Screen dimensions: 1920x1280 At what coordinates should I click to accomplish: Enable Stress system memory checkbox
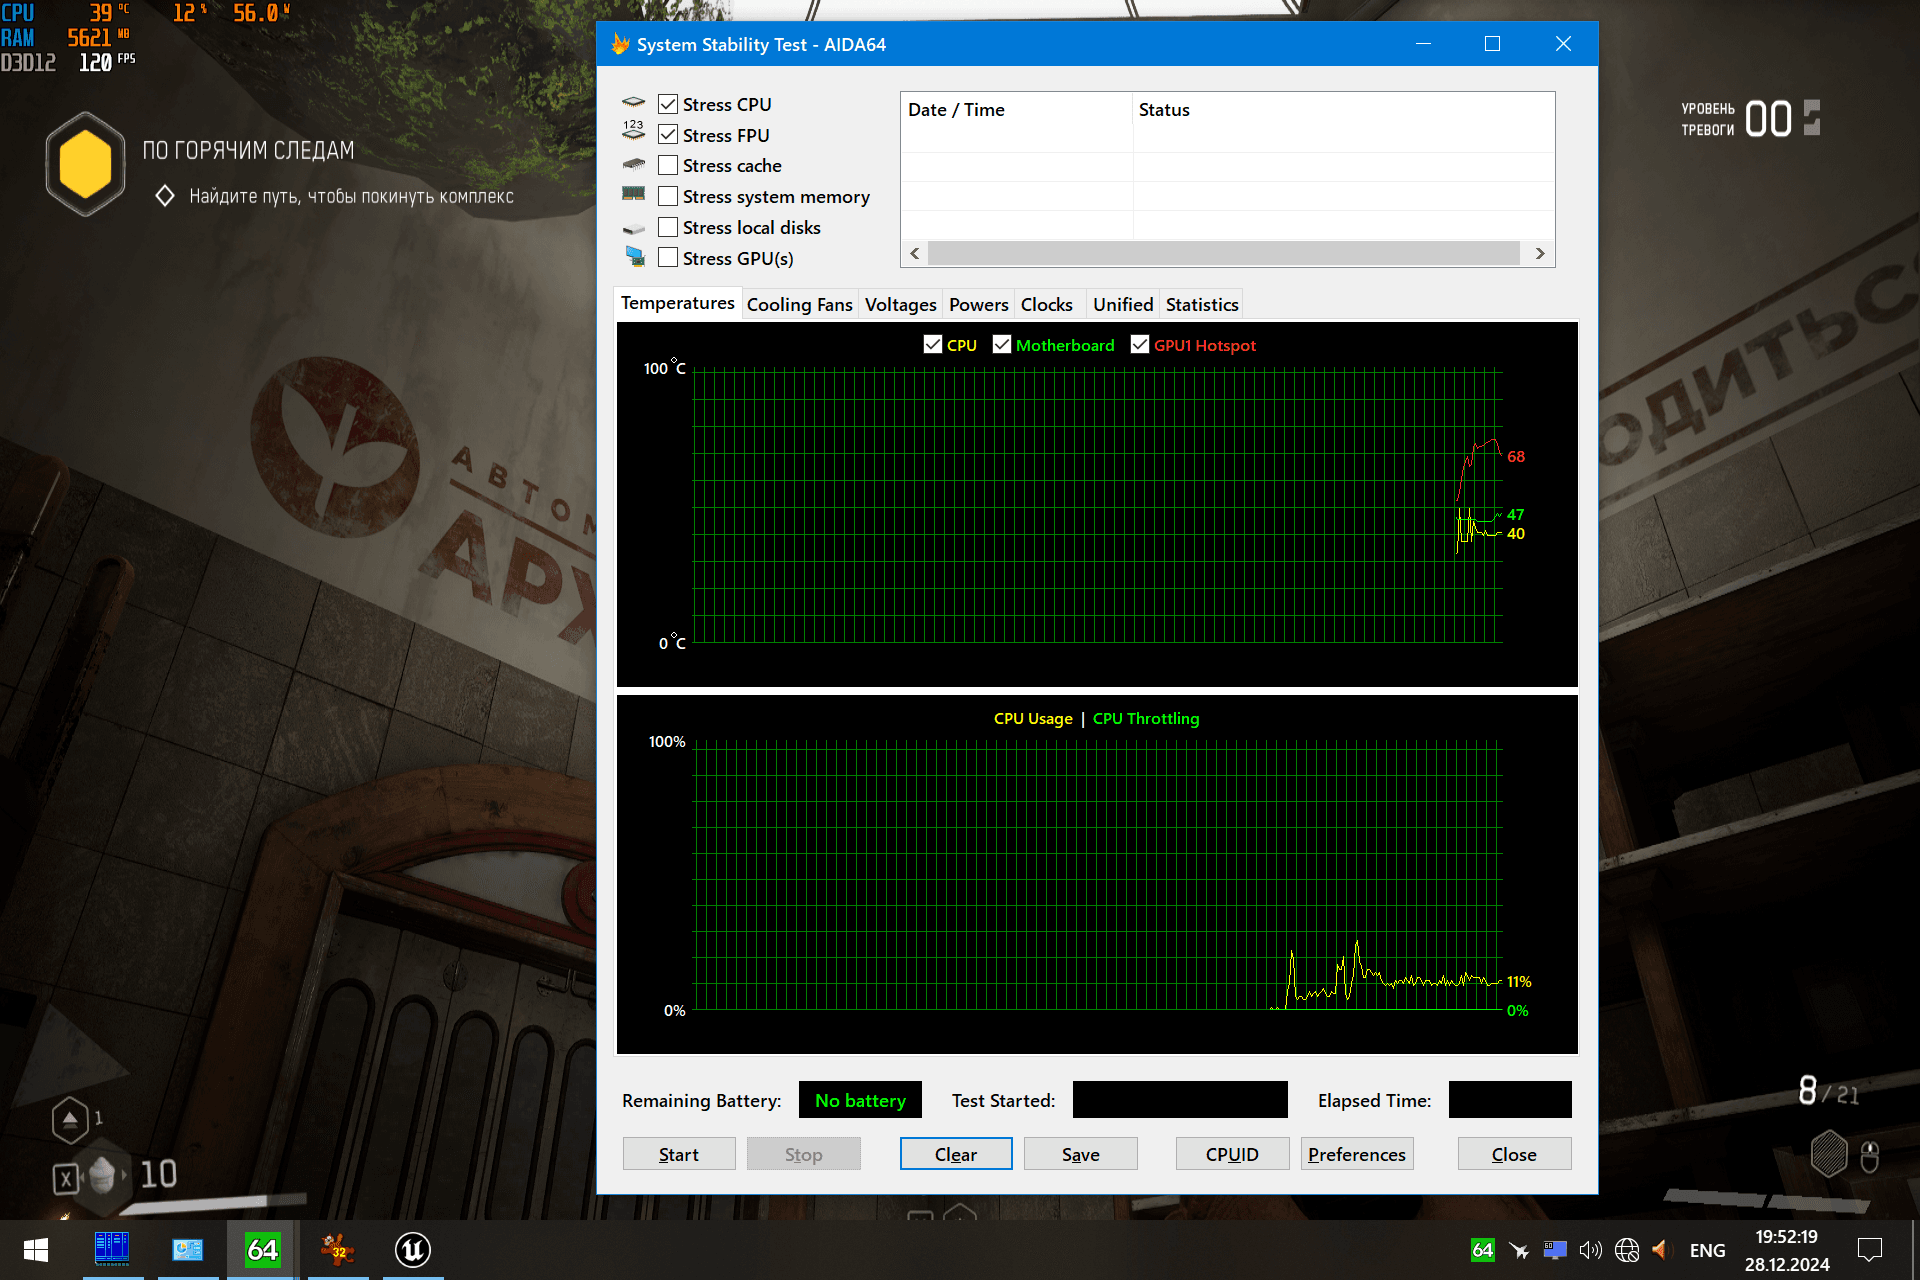pyautogui.click(x=668, y=197)
